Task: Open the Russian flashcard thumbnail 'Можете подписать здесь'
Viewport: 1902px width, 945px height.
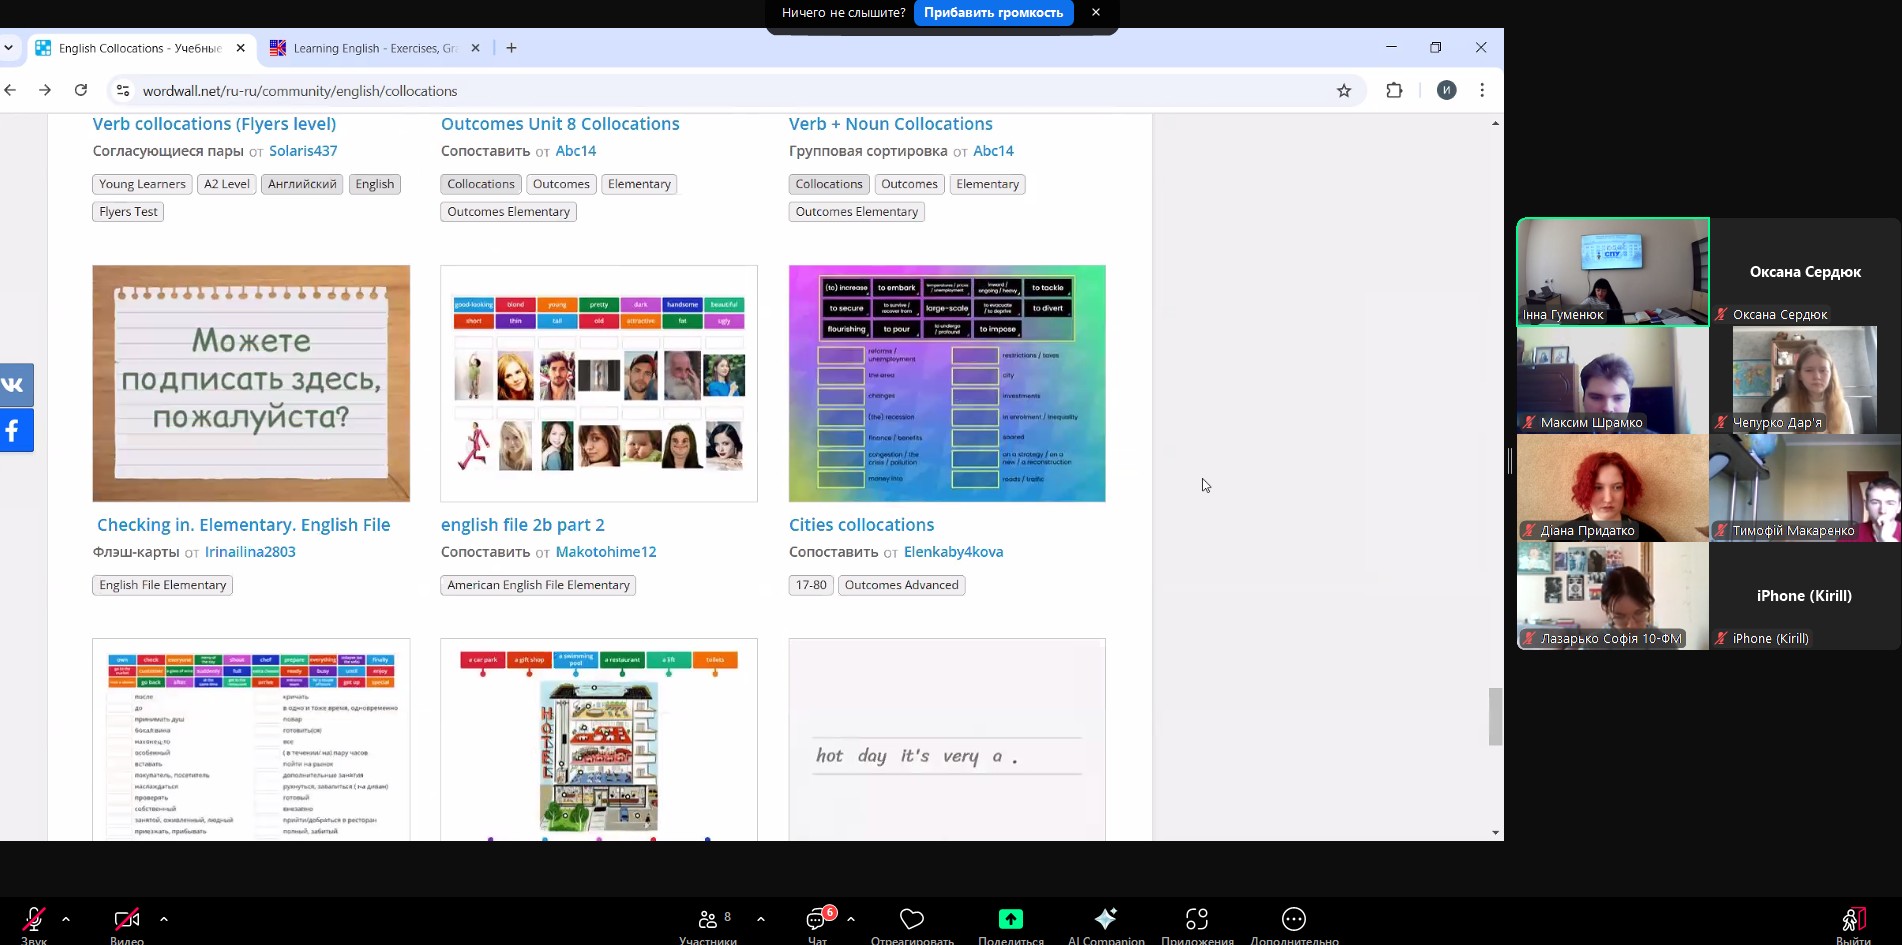Action: click(251, 383)
